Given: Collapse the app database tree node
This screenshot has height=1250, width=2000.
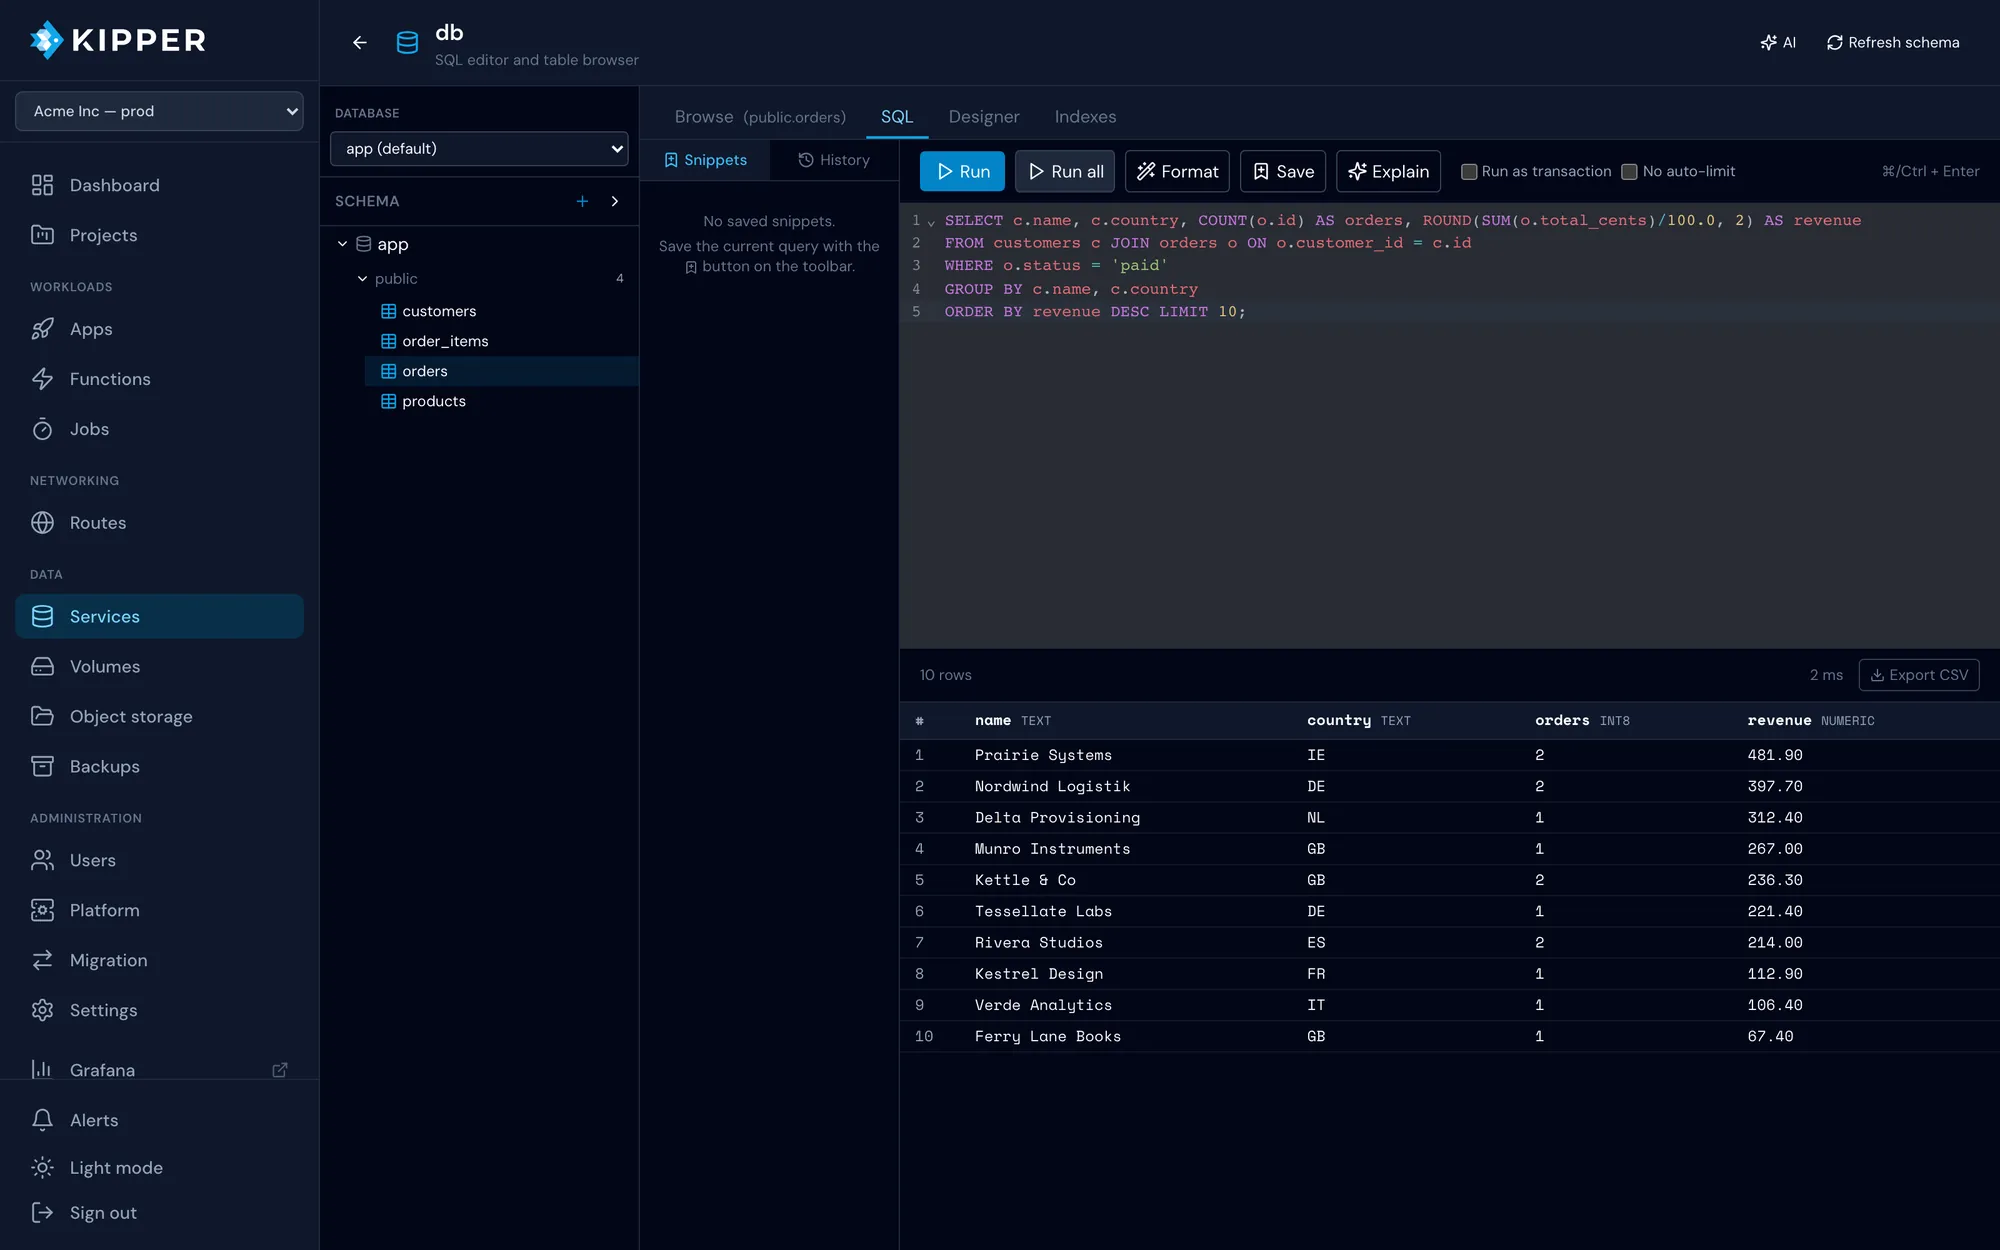Looking at the screenshot, I should [342, 244].
